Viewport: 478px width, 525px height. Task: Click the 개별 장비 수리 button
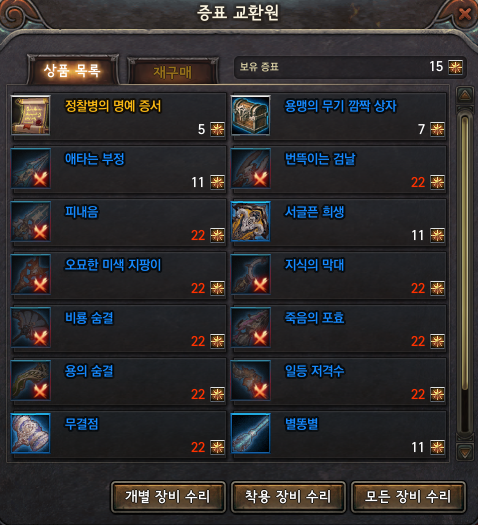tap(168, 497)
